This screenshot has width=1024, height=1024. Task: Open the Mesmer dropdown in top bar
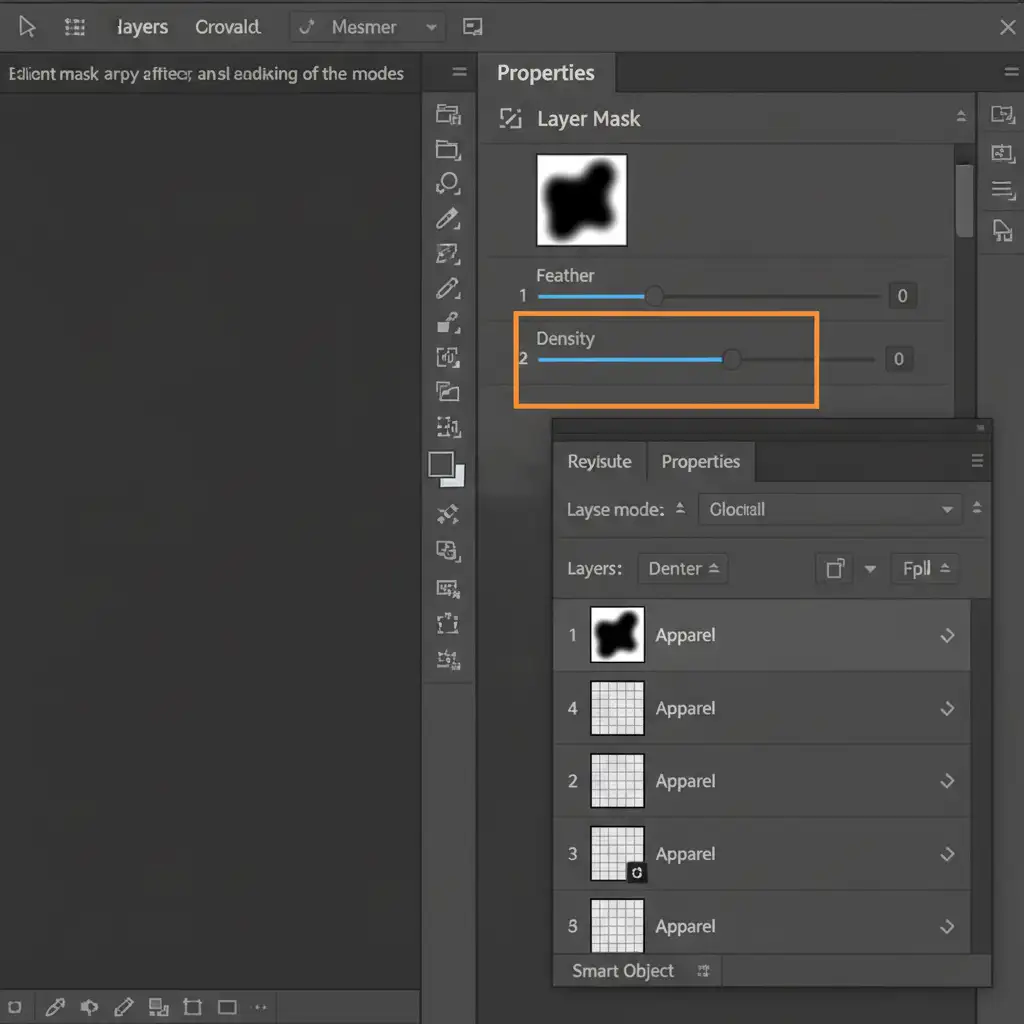click(x=366, y=27)
